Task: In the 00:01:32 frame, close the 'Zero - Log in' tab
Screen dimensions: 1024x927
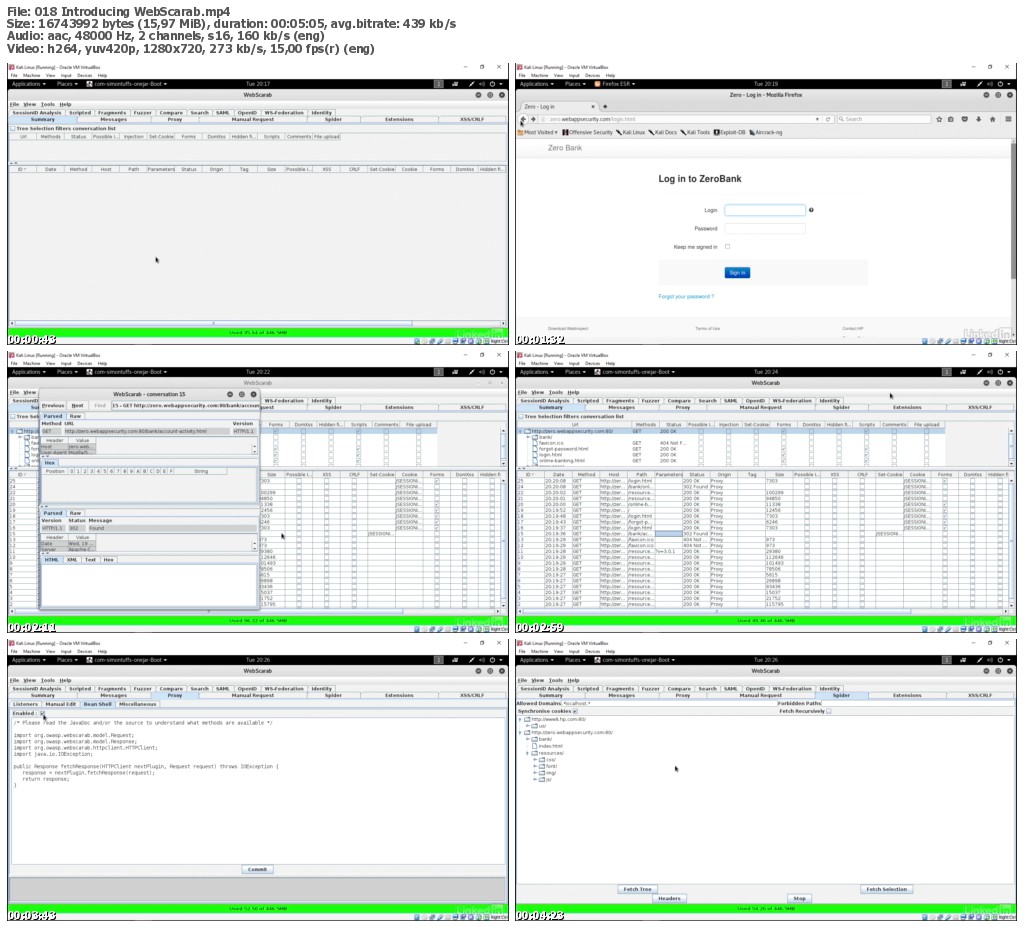Action: (x=593, y=106)
